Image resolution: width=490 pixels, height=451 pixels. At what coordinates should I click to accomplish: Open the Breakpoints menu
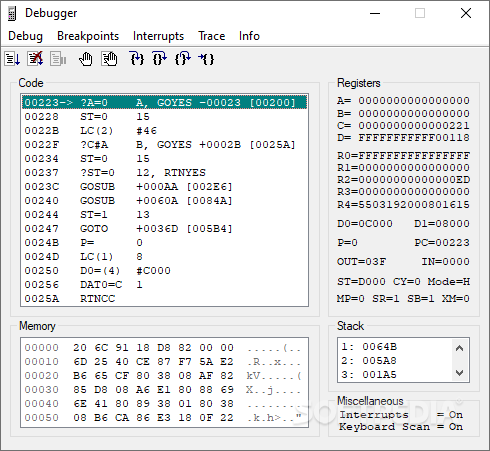click(x=88, y=36)
